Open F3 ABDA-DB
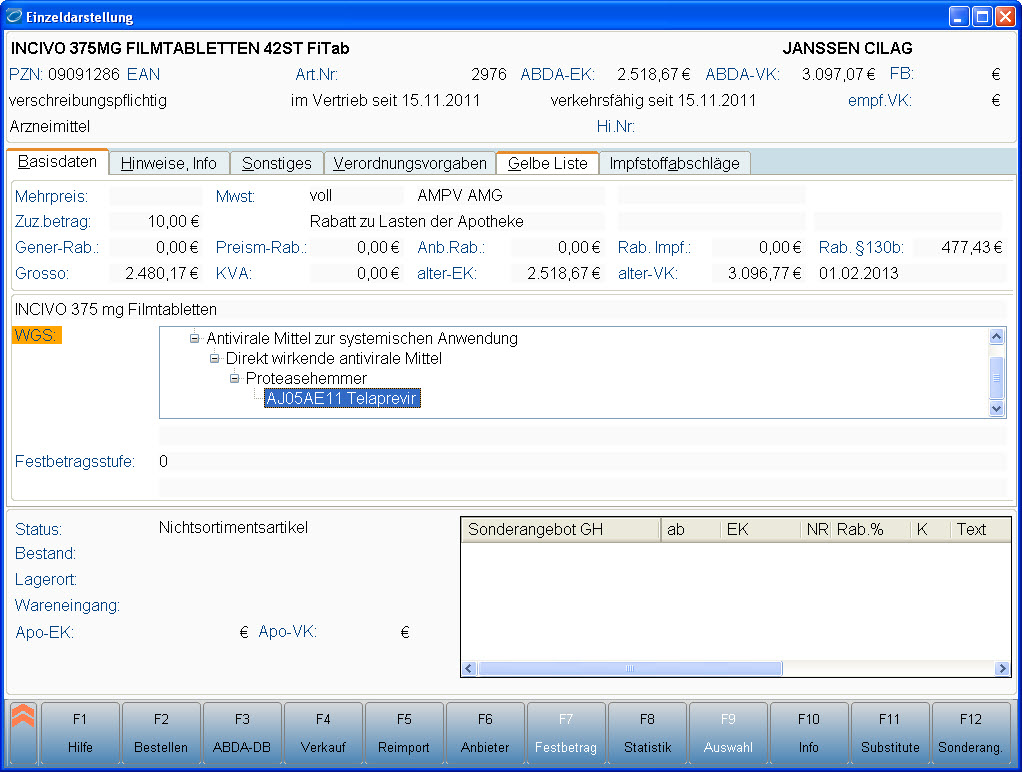This screenshot has height=772, width=1022. [242, 733]
